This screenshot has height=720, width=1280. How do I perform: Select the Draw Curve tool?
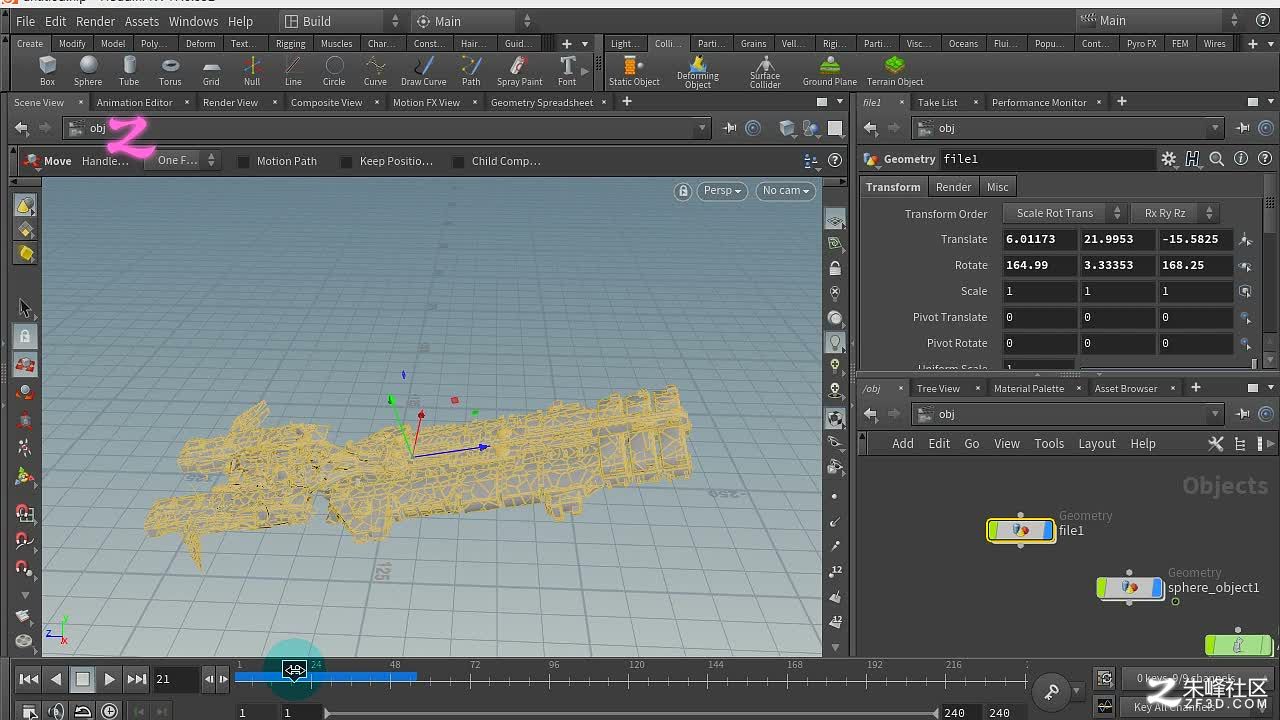(x=424, y=70)
